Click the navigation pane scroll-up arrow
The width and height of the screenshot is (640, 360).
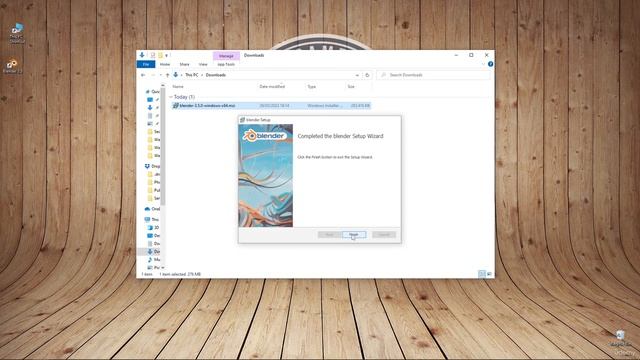click(x=163, y=85)
